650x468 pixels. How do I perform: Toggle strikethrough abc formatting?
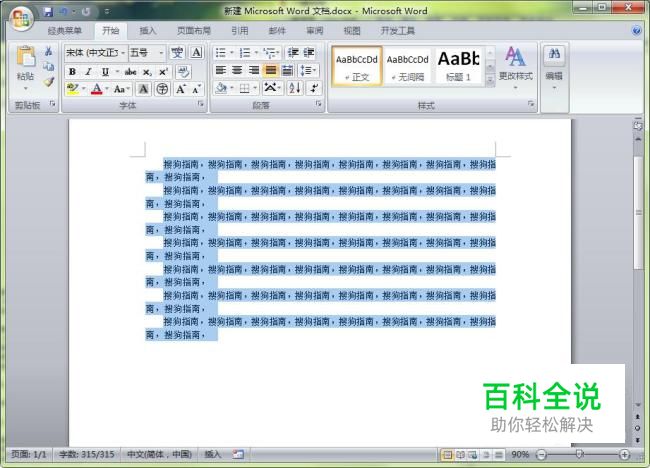pos(131,72)
